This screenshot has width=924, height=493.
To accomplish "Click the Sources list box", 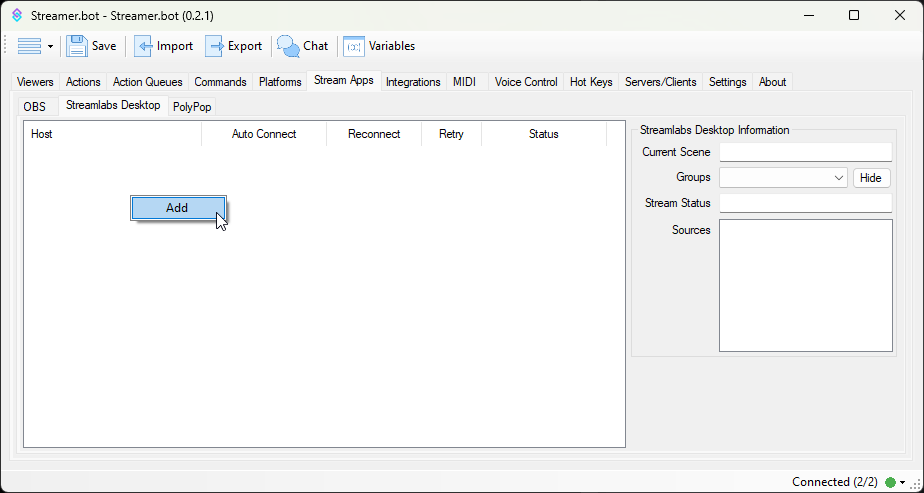I will point(805,285).
